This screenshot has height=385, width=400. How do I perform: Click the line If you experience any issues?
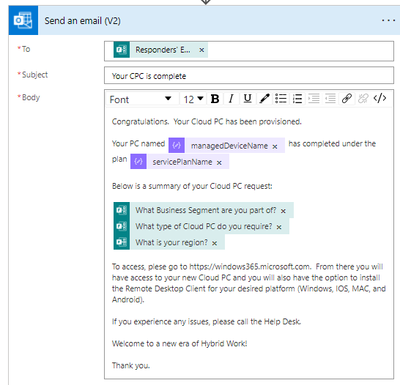coord(206,322)
